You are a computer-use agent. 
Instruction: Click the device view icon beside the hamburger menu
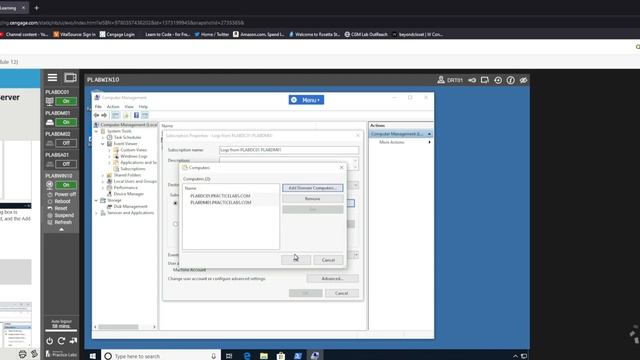tap(70, 78)
